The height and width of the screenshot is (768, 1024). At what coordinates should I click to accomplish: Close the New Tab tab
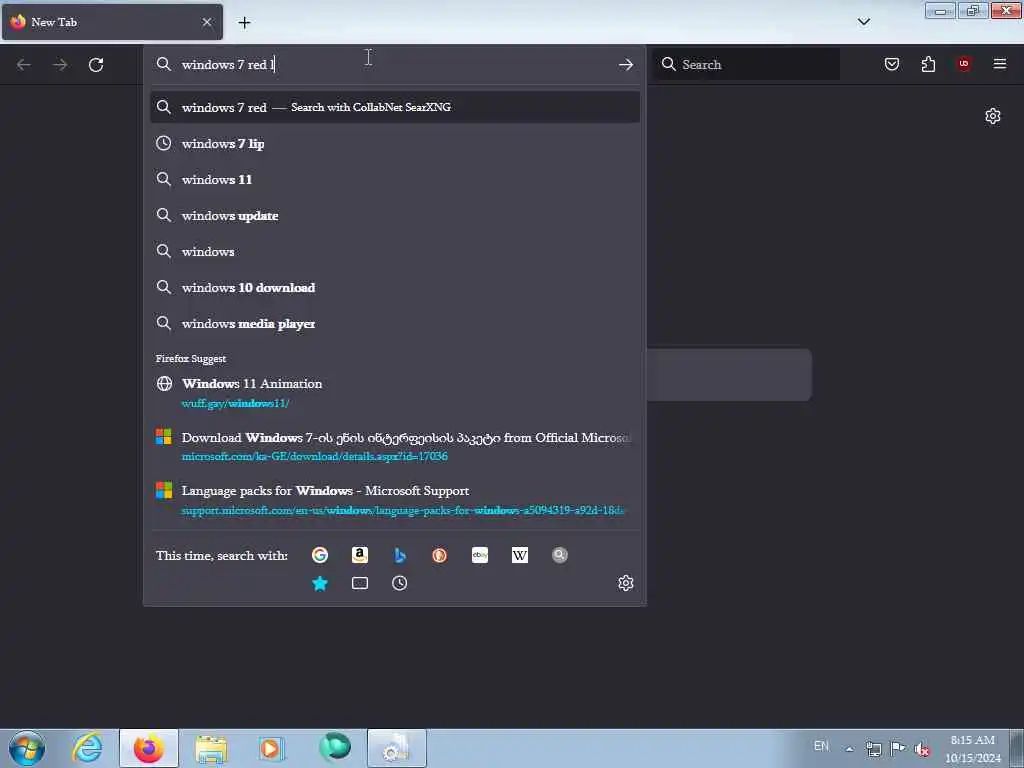coord(207,22)
